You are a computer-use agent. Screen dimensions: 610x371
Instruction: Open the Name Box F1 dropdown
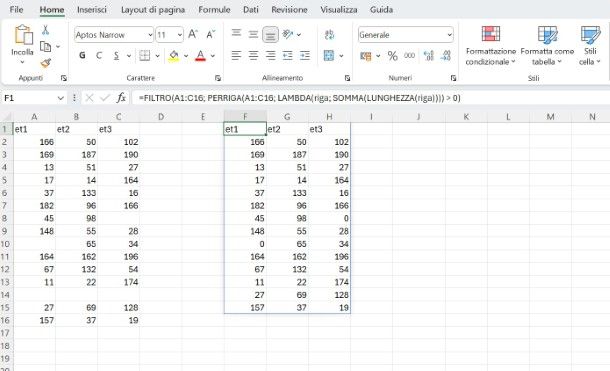tap(60, 98)
